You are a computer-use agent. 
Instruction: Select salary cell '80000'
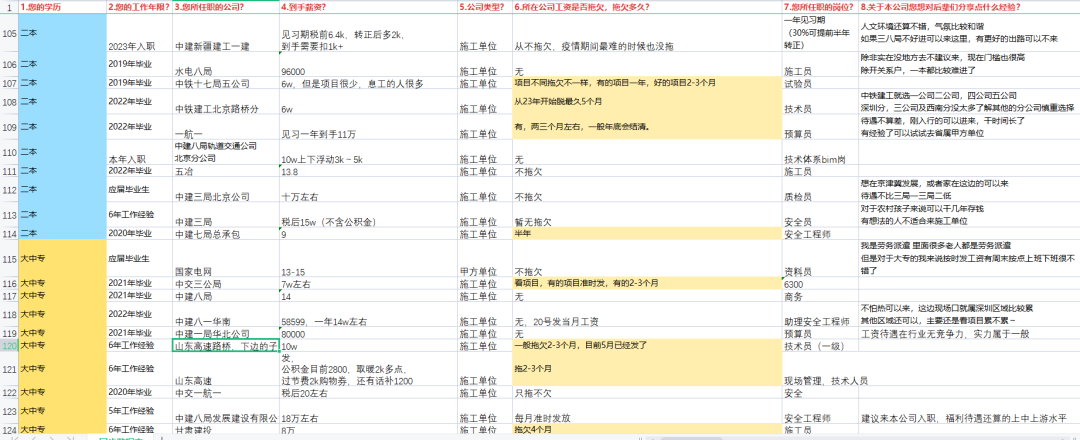[x=368, y=333]
